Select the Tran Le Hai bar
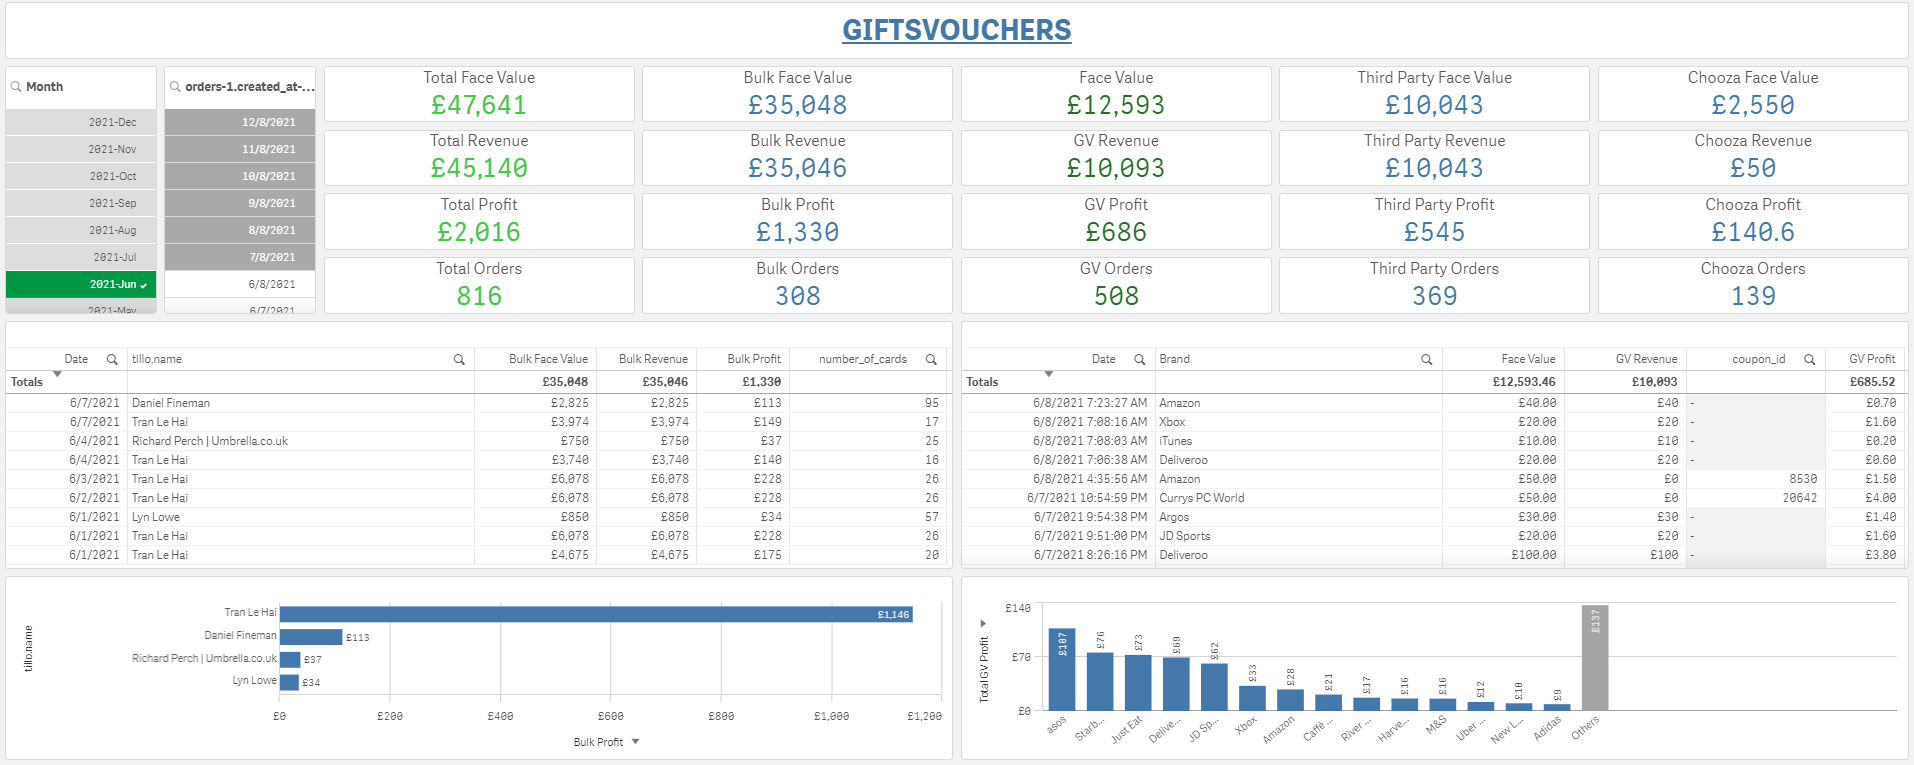The height and width of the screenshot is (765, 1914). [x=596, y=614]
